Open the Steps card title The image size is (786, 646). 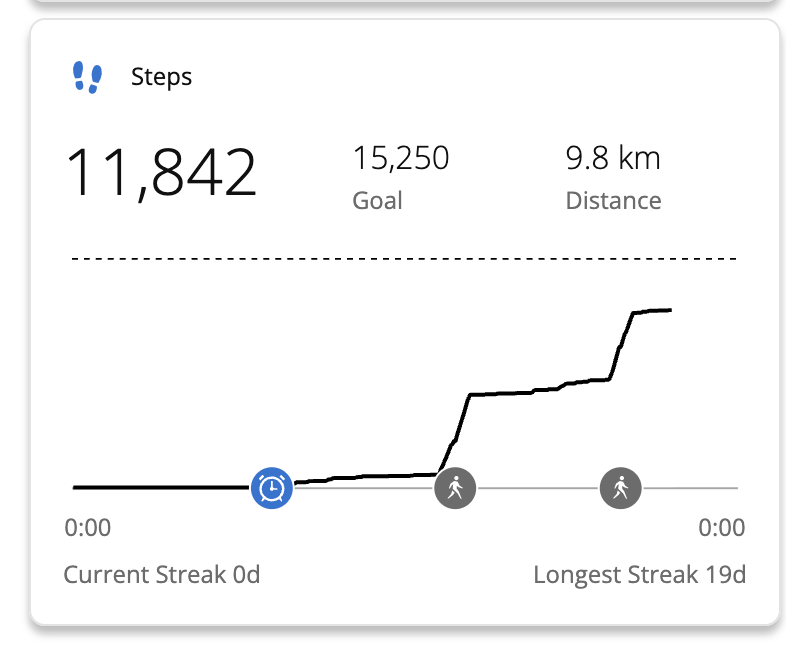click(161, 77)
